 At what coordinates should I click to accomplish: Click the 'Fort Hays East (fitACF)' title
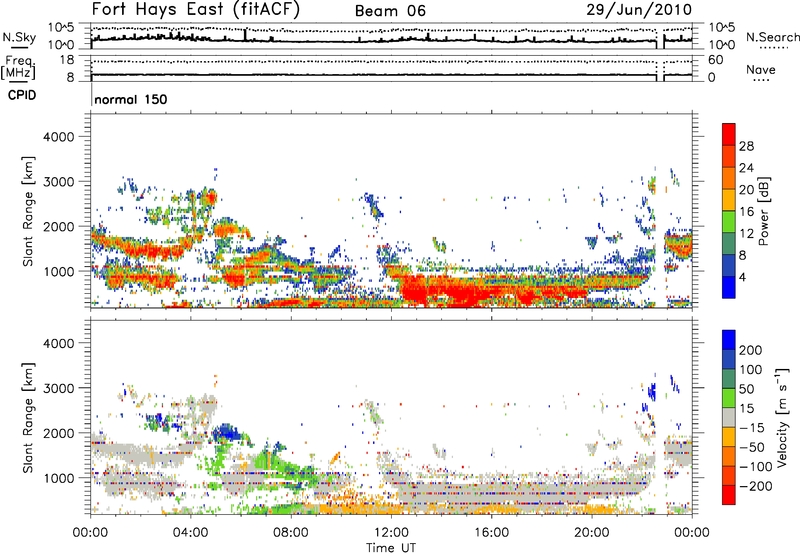click(196, 10)
